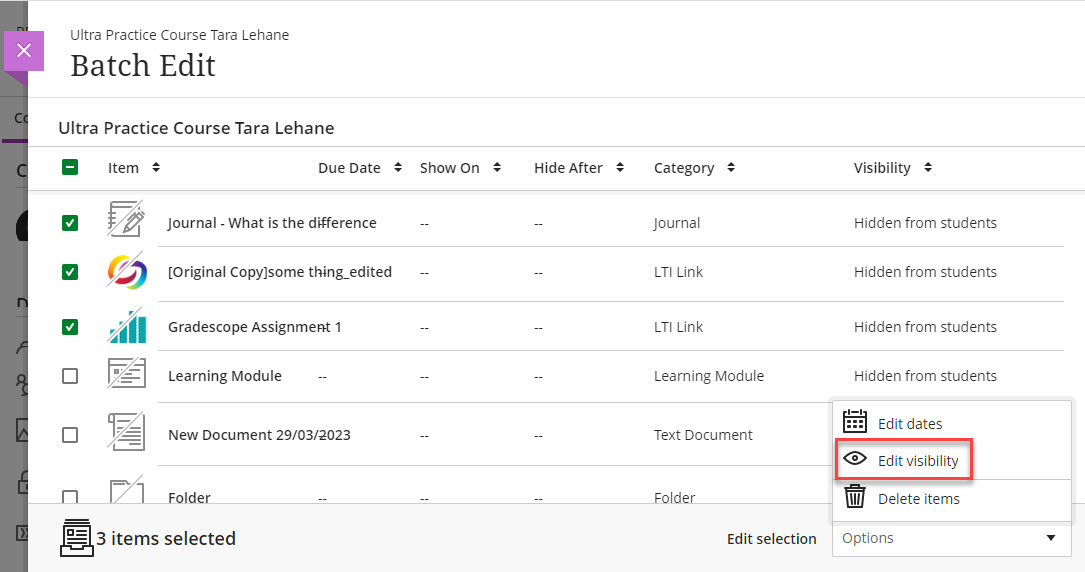Close the Batch Edit panel

coord(24,50)
